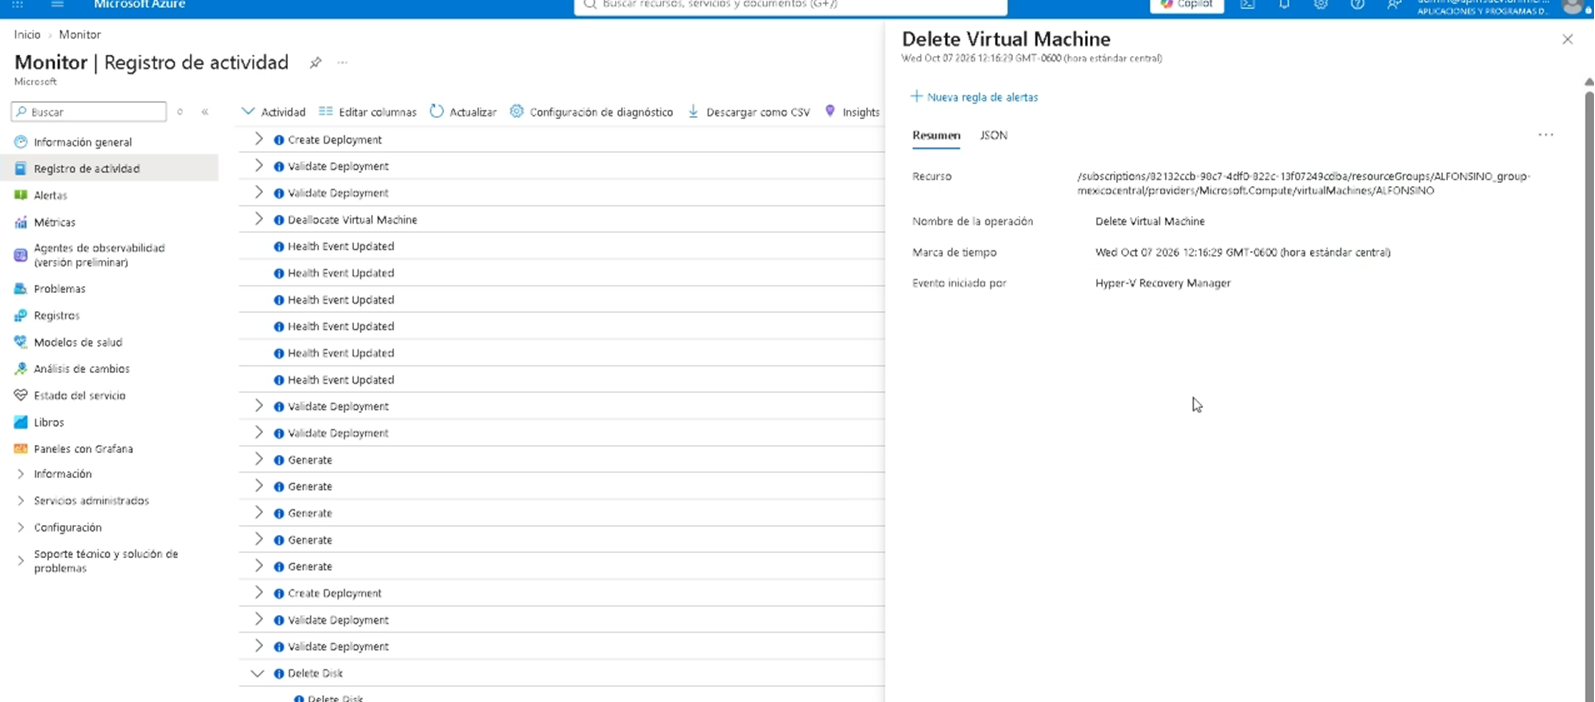1595x702 pixels.
Task: Click Nueva regla de alertas
Action: point(974,97)
